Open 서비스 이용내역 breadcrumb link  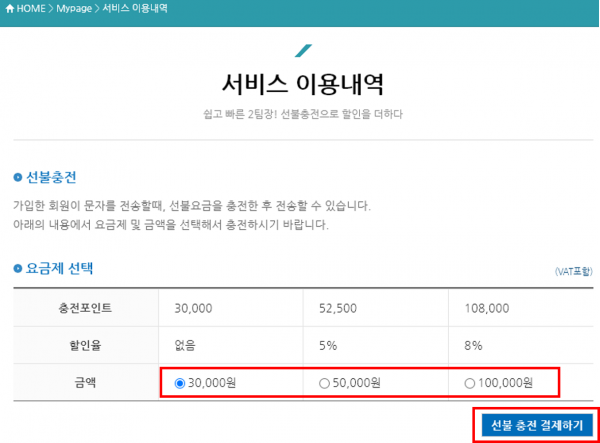click(x=135, y=8)
